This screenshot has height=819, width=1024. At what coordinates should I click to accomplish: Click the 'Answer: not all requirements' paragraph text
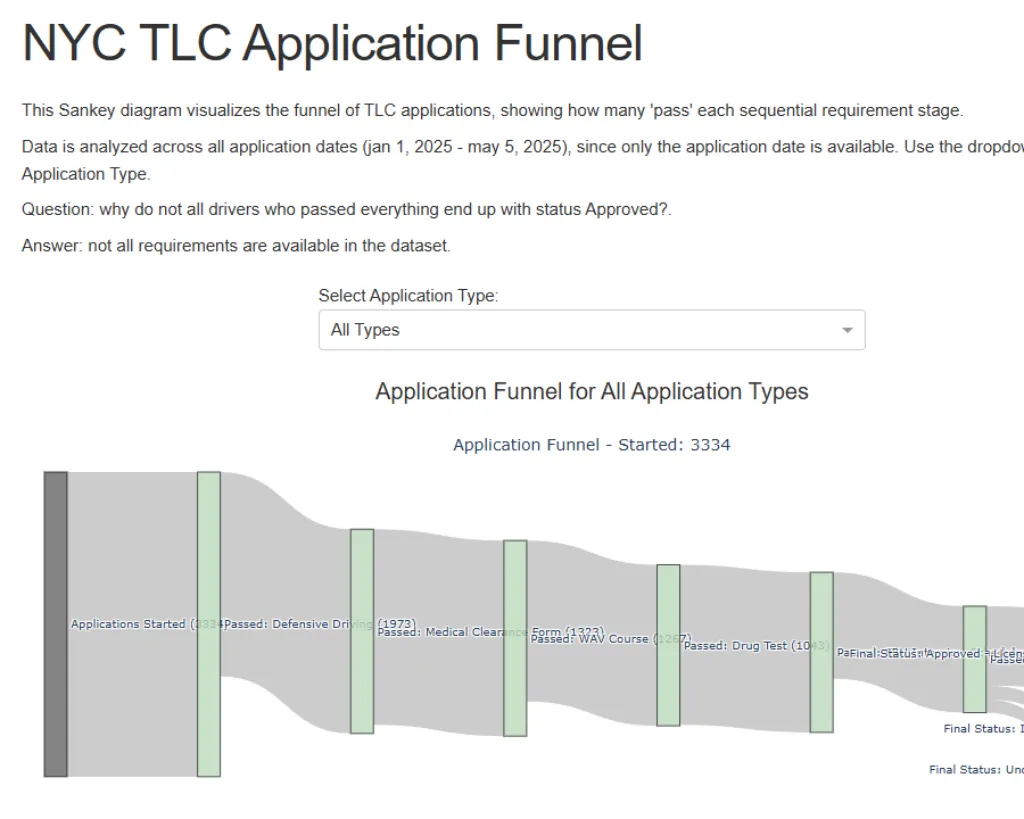pos(236,245)
